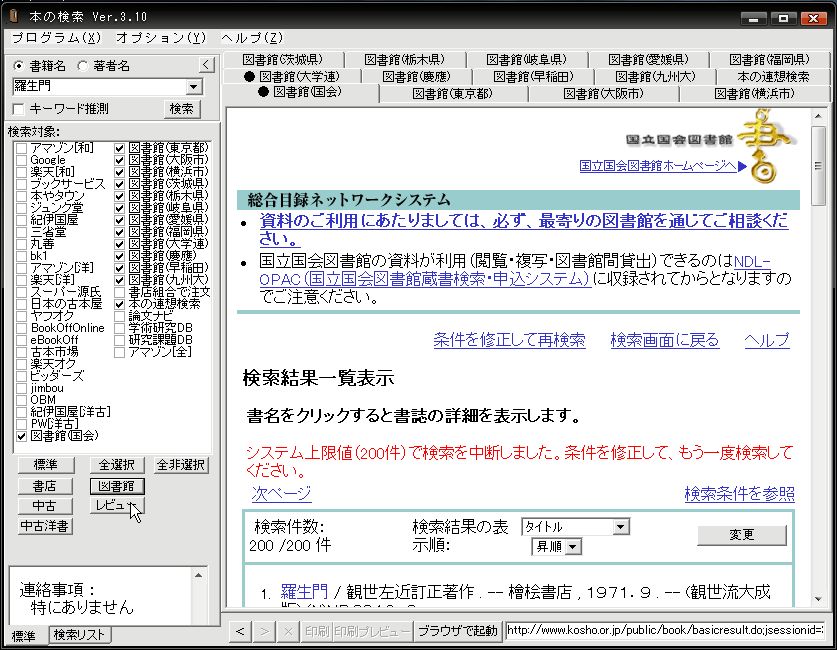This screenshot has width=837, height=650.
Task: Switch to 図書館(大阪市) tab
Action: click(603, 93)
